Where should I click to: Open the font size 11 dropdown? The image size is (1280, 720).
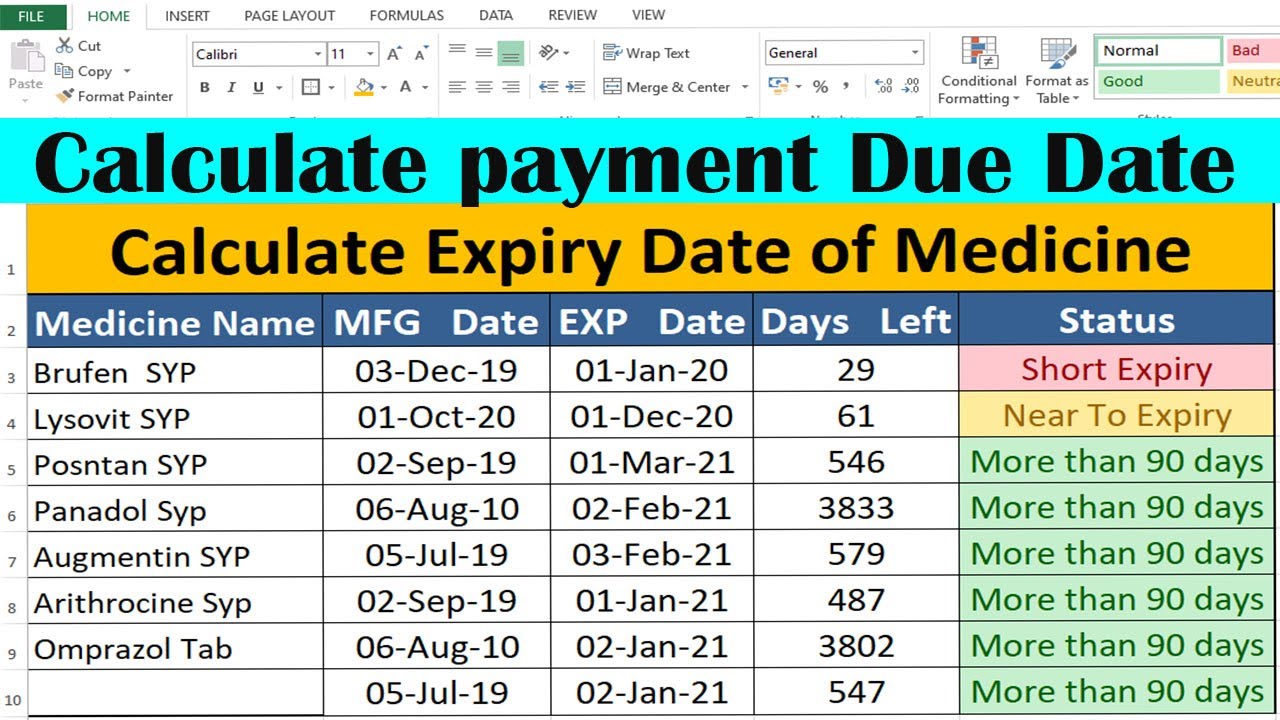[x=371, y=54]
